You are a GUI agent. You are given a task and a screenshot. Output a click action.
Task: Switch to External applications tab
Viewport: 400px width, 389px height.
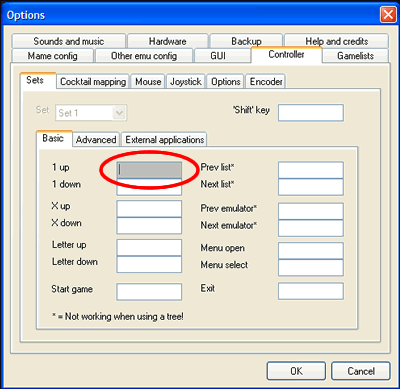pyautogui.click(x=164, y=140)
